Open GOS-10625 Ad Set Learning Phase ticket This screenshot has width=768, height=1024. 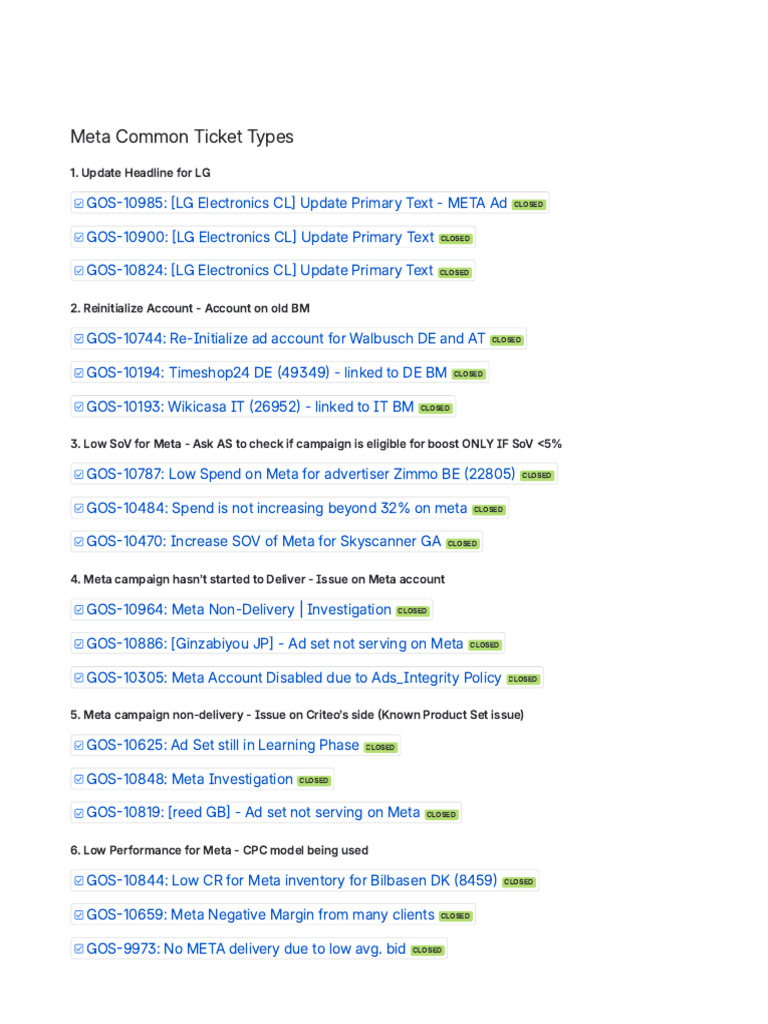(x=223, y=744)
